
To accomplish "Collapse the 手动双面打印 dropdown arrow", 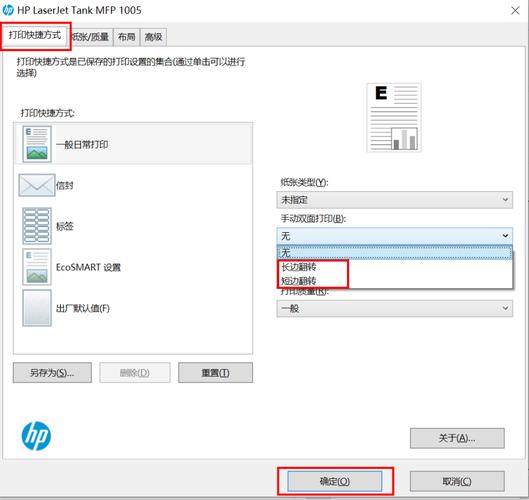I will click(x=505, y=235).
